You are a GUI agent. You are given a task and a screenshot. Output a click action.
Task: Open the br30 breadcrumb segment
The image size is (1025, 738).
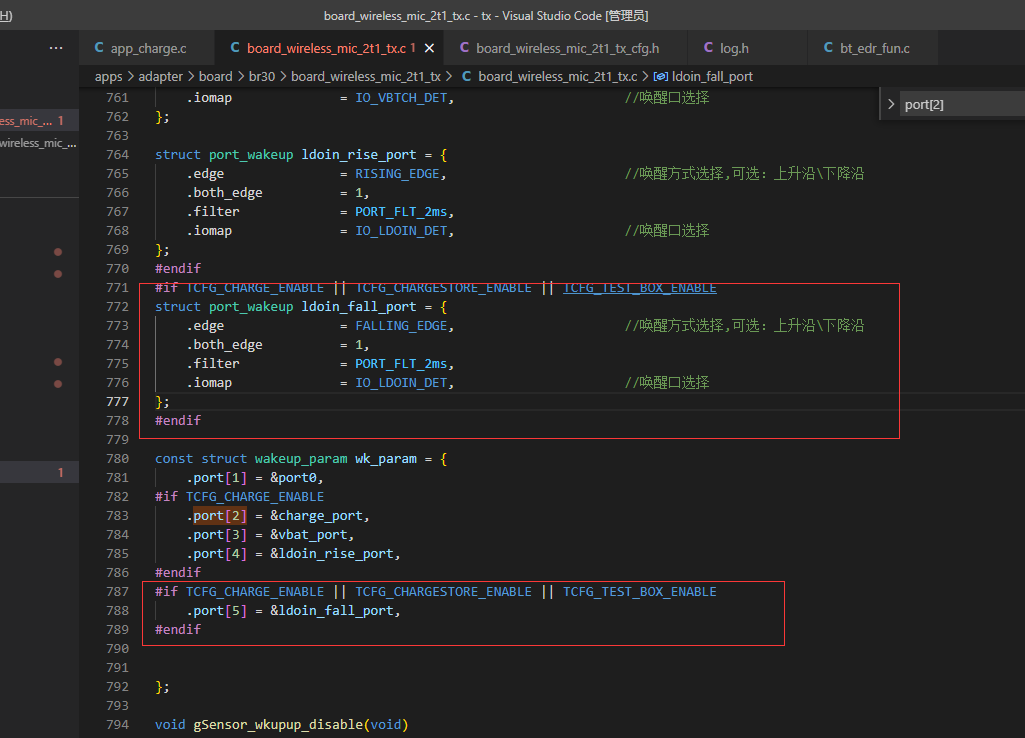coord(261,76)
